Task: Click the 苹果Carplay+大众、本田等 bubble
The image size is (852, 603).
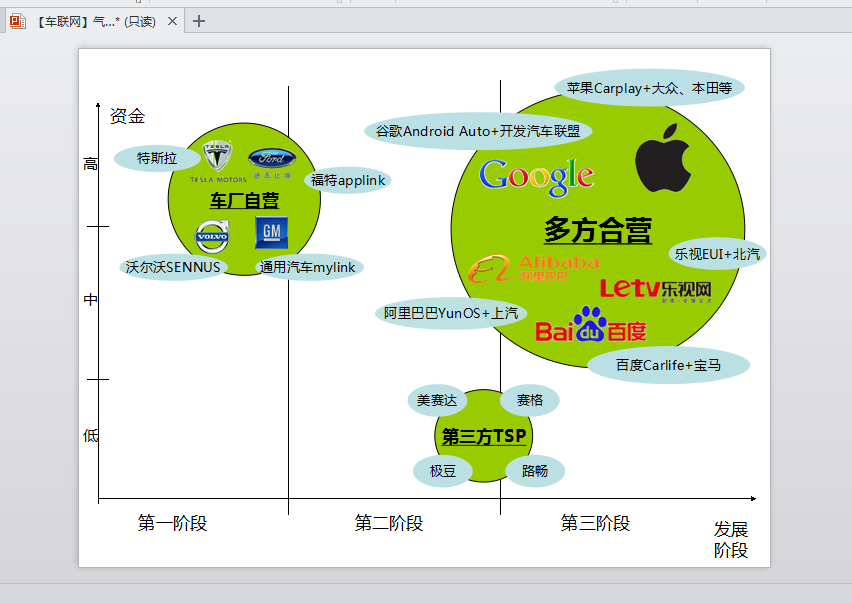Action: pyautogui.click(x=649, y=88)
